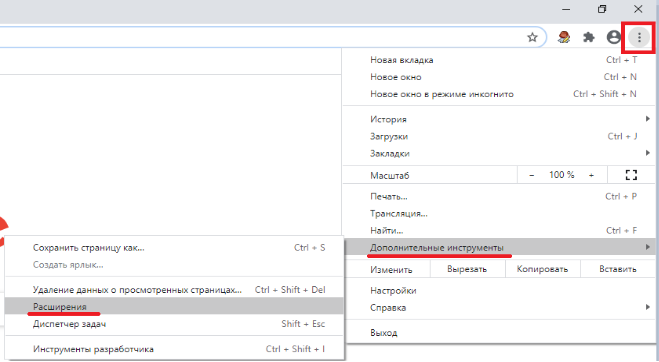Click the 100 % zoom value

tap(561, 175)
